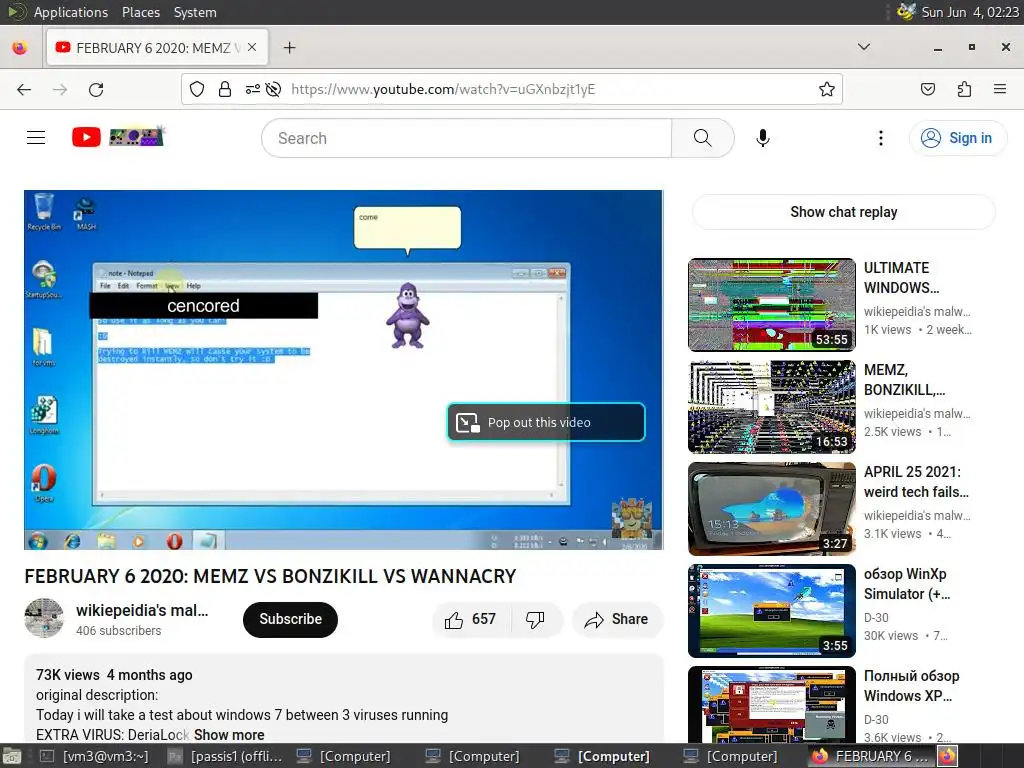Click the clock Sun Jun 4, 02:23

click(x=970, y=12)
